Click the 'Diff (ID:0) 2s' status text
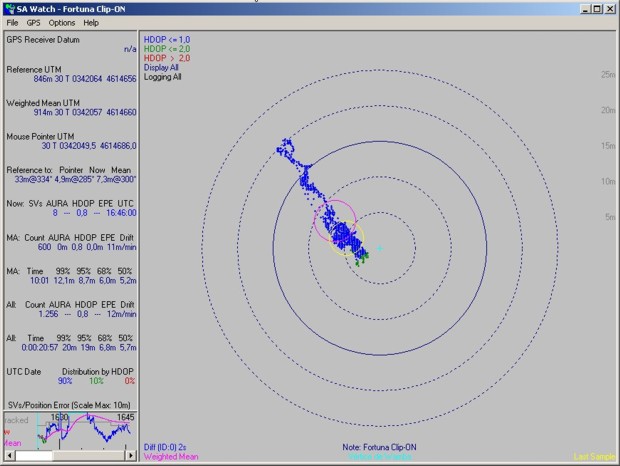The width and height of the screenshot is (620, 466). [x=165, y=447]
